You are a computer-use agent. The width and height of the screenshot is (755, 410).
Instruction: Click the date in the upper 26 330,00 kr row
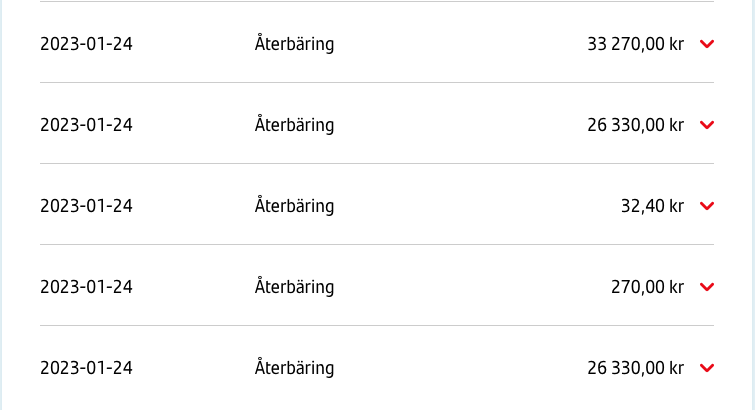point(86,125)
